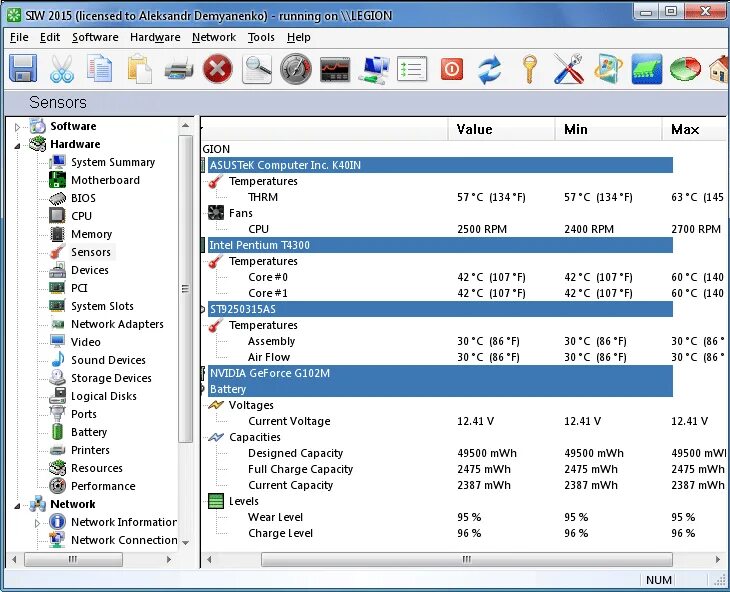Click the golden key toolbar icon
730x592 pixels.
[529, 69]
